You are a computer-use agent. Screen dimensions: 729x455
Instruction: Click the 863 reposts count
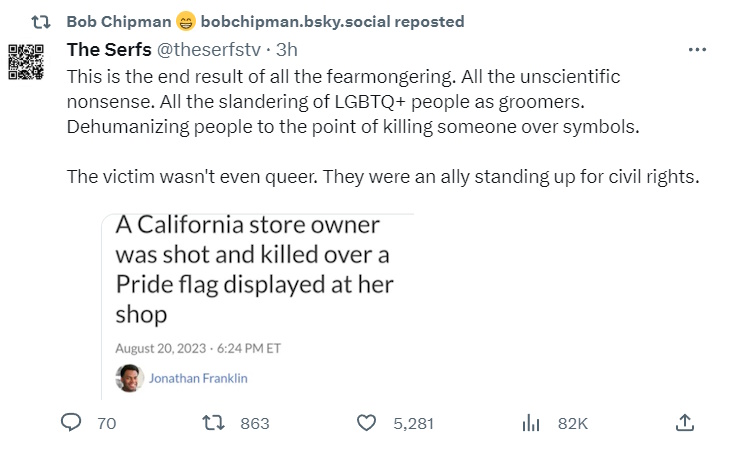(255, 423)
